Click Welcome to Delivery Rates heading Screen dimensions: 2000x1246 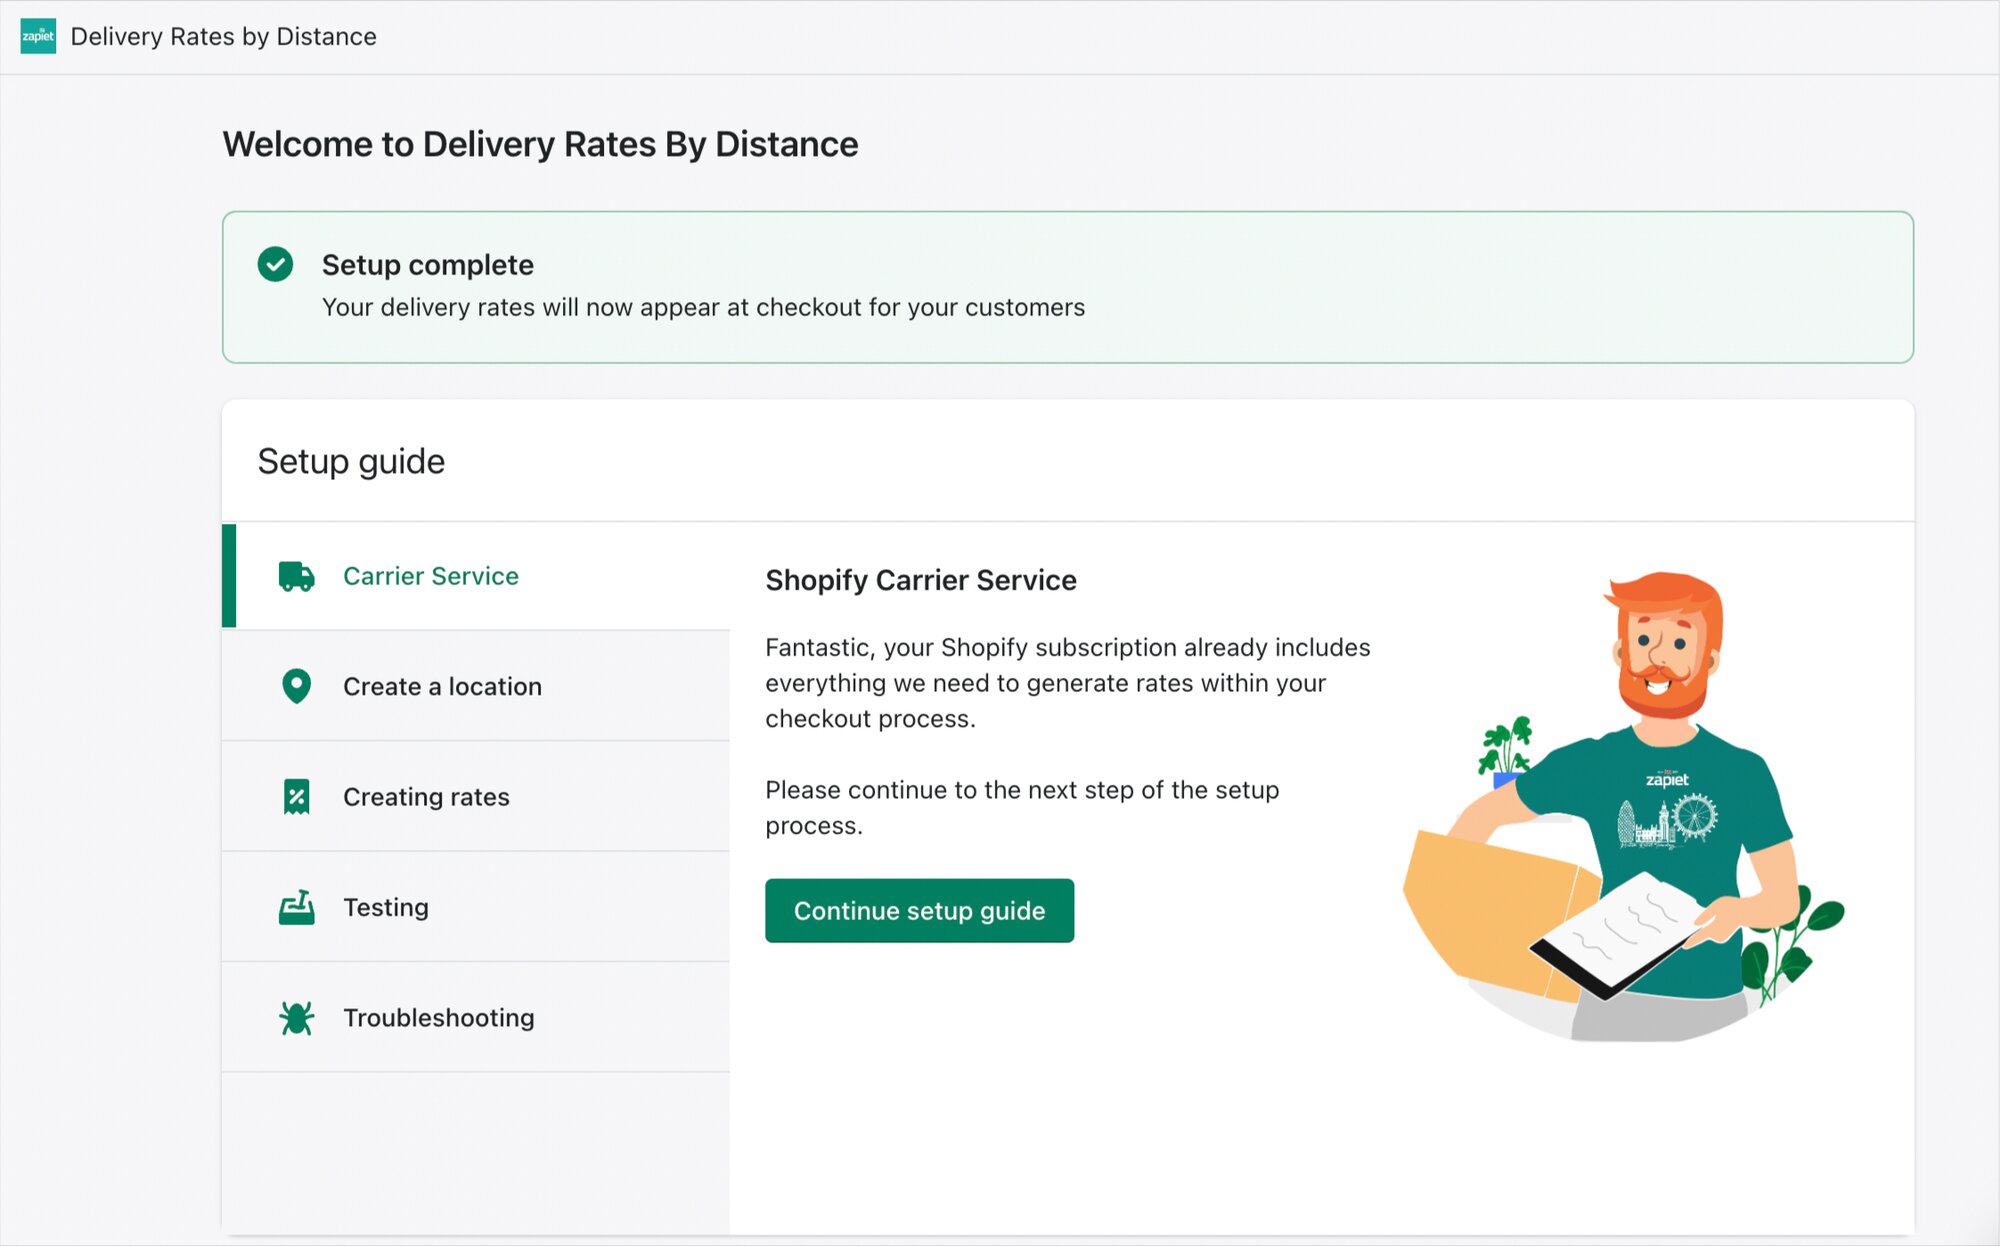540,144
